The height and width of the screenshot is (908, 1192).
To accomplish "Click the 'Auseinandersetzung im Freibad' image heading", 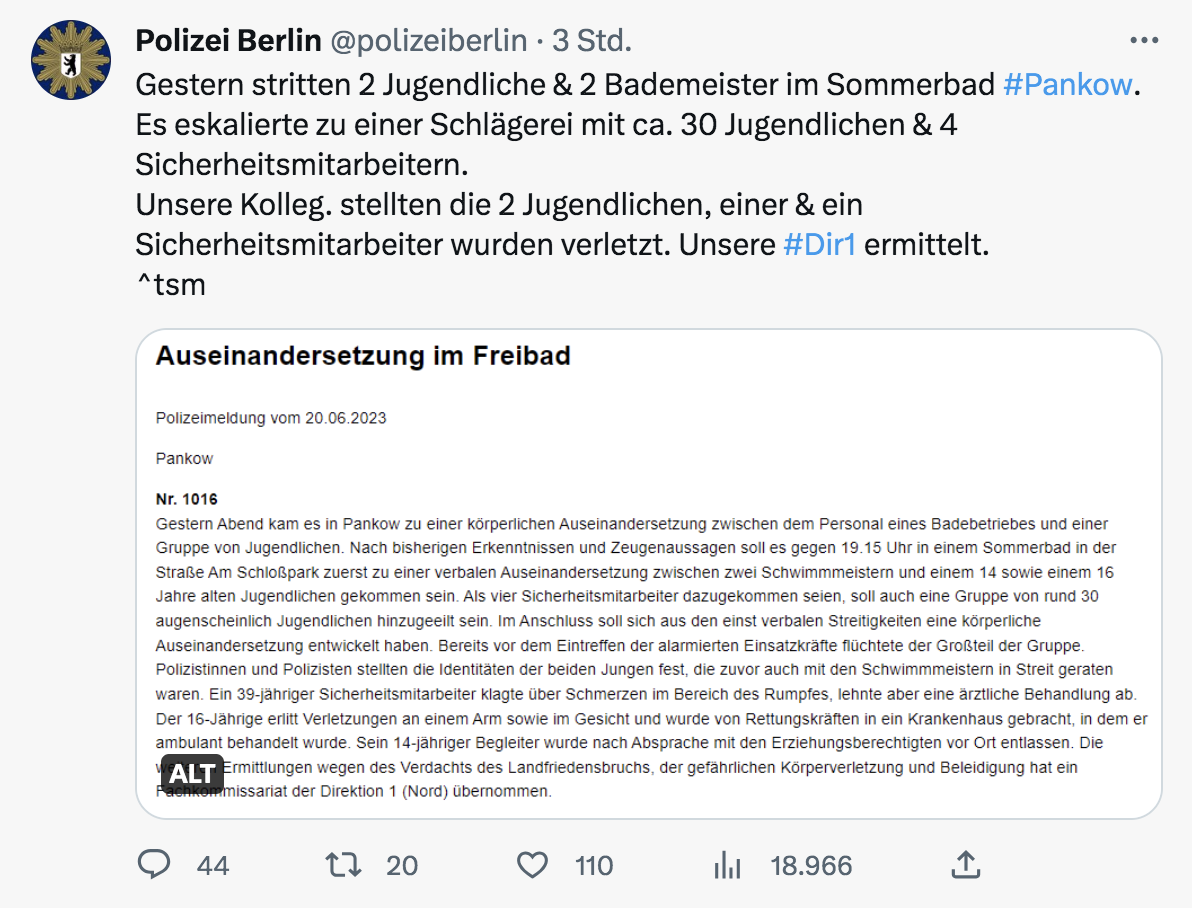I will click(363, 357).
